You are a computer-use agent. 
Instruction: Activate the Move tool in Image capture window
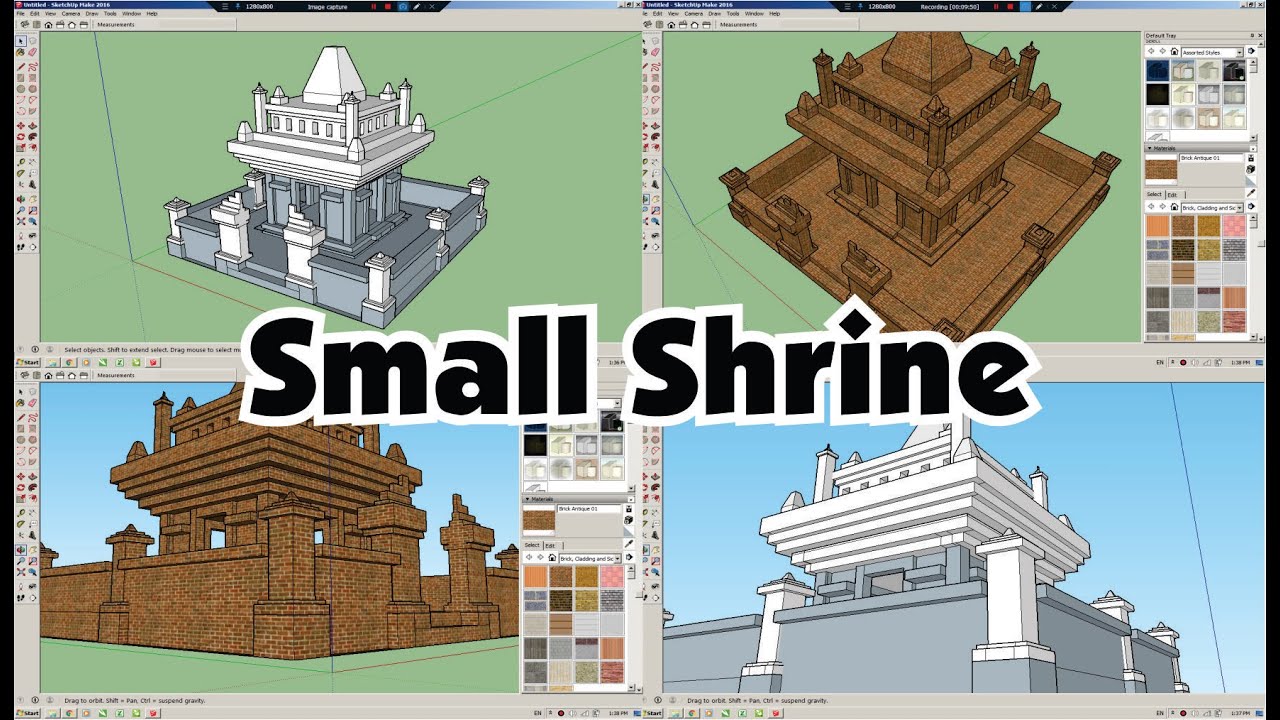coord(21,126)
